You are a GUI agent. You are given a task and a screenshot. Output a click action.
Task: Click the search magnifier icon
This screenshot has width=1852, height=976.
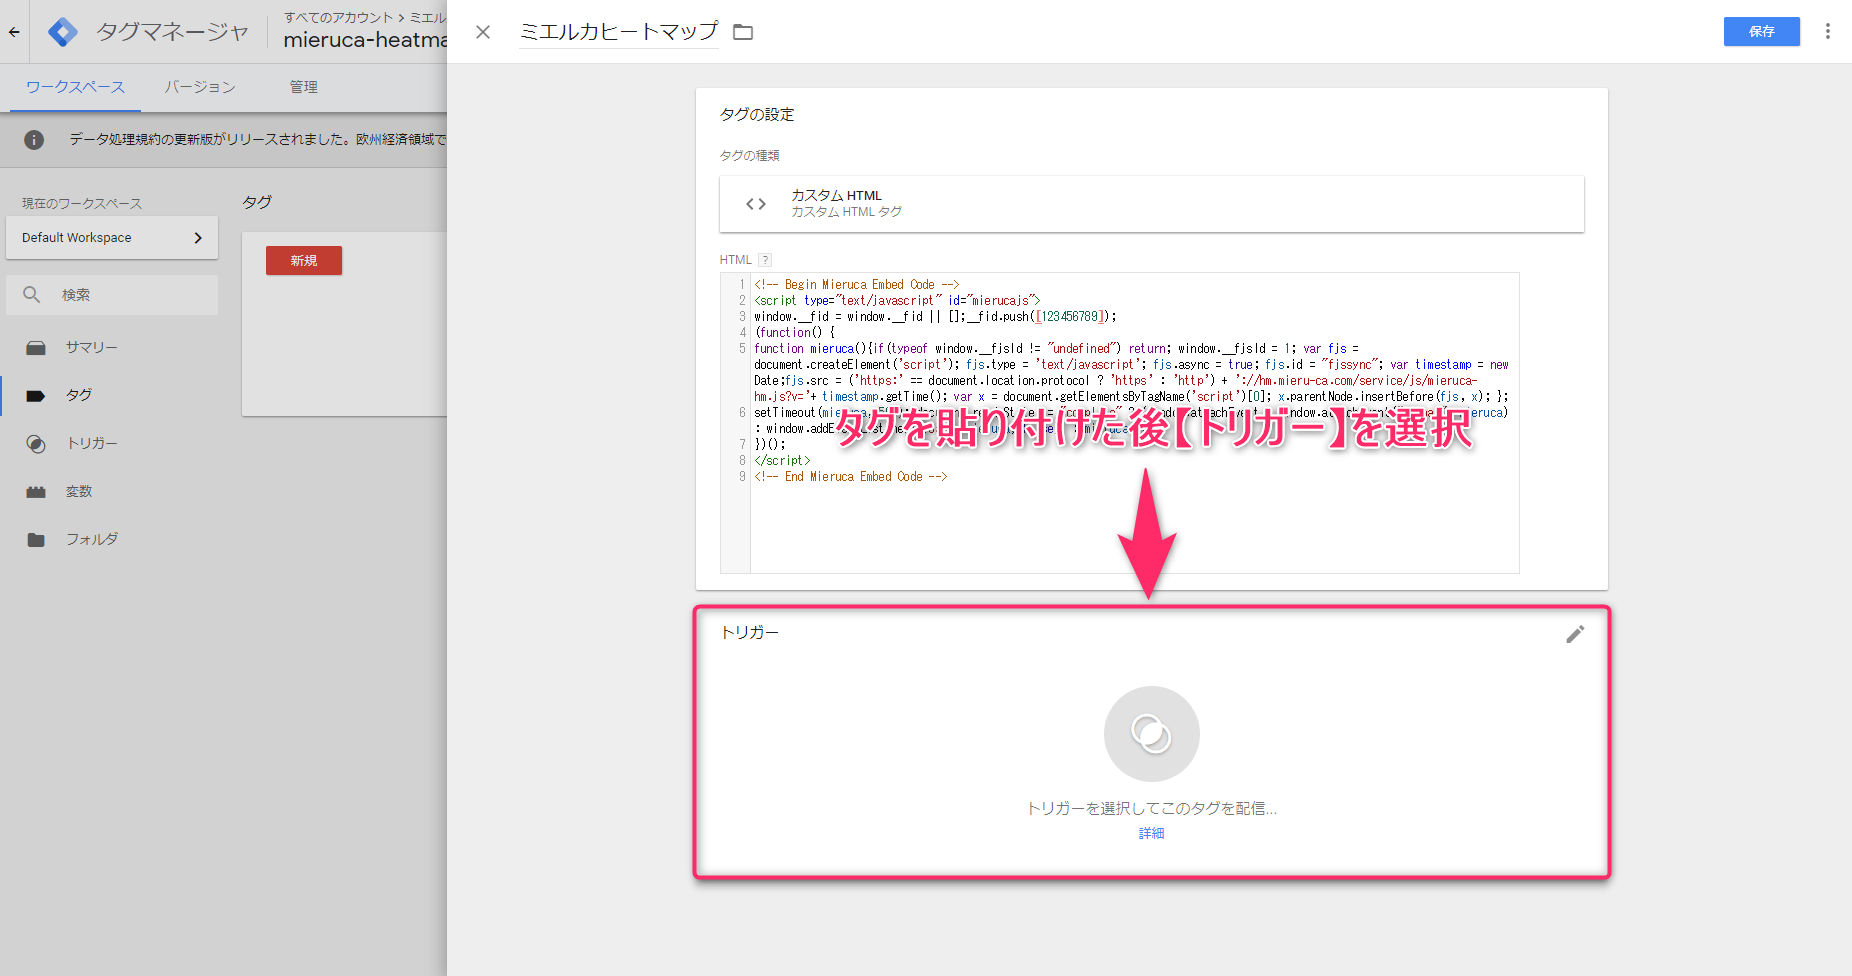click(32, 295)
